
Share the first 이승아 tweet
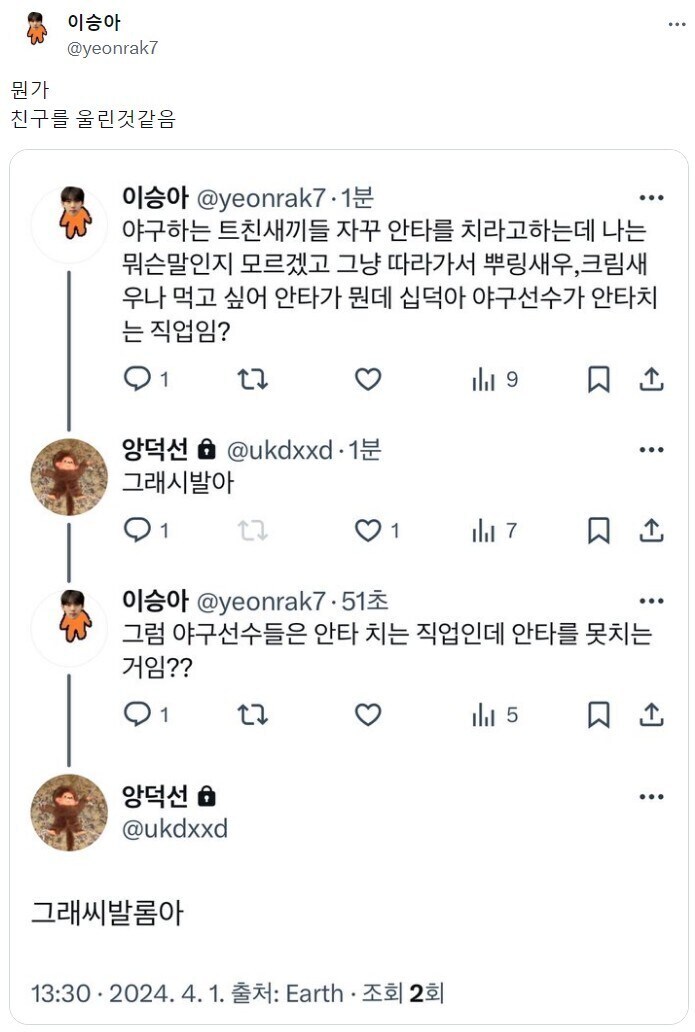pos(651,380)
